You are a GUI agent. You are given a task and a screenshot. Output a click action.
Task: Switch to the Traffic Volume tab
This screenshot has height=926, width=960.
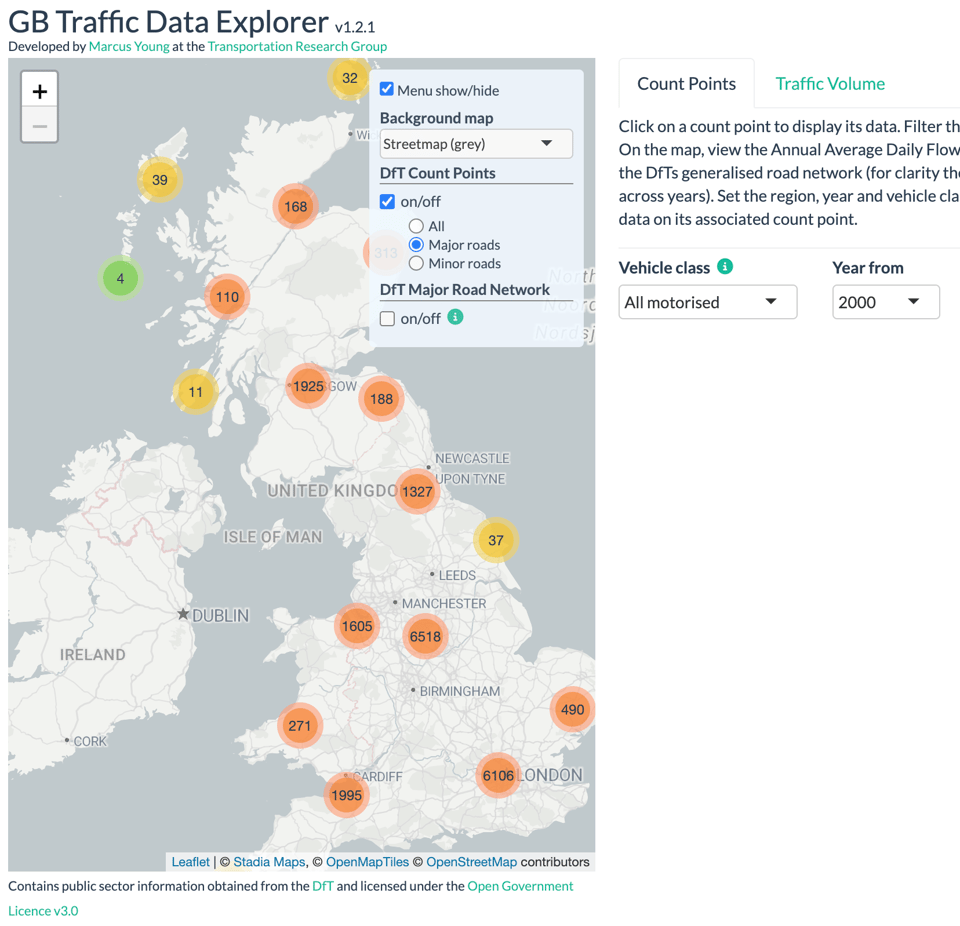coord(830,84)
